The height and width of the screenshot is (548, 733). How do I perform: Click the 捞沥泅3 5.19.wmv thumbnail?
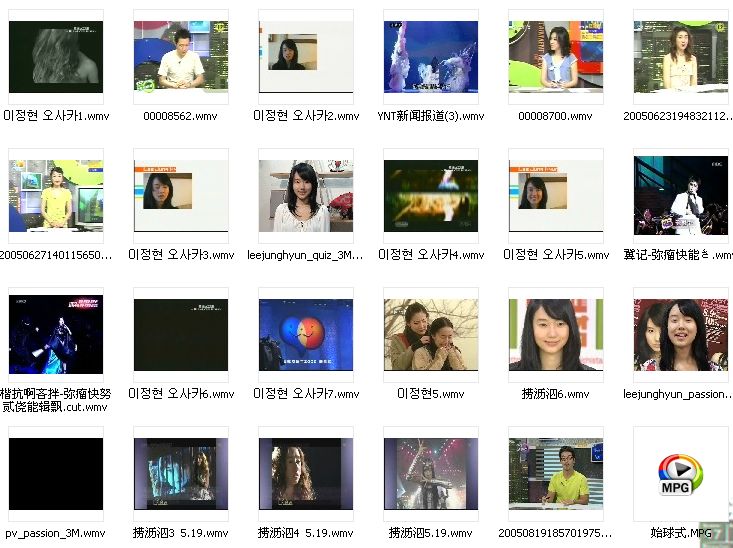[x=181, y=474]
